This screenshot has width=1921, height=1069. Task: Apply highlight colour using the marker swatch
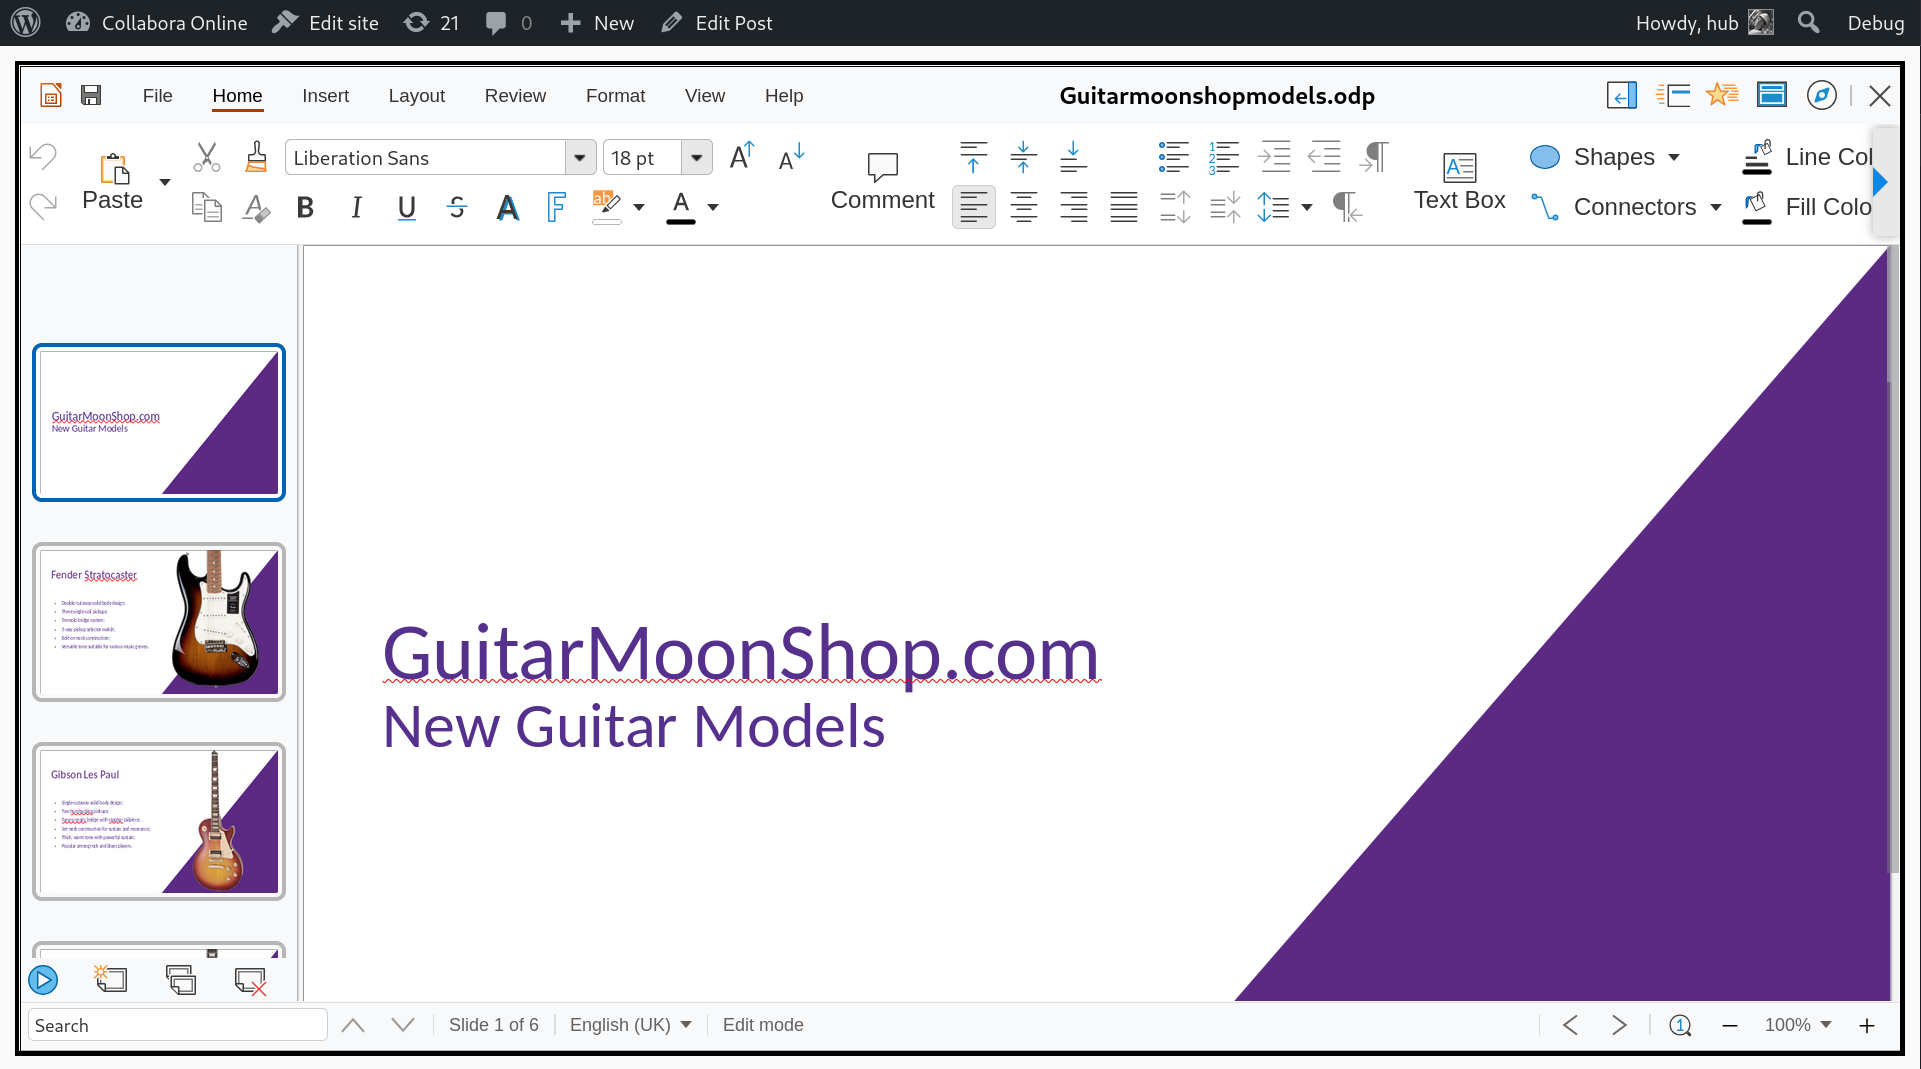pyautogui.click(x=607, y=207)
